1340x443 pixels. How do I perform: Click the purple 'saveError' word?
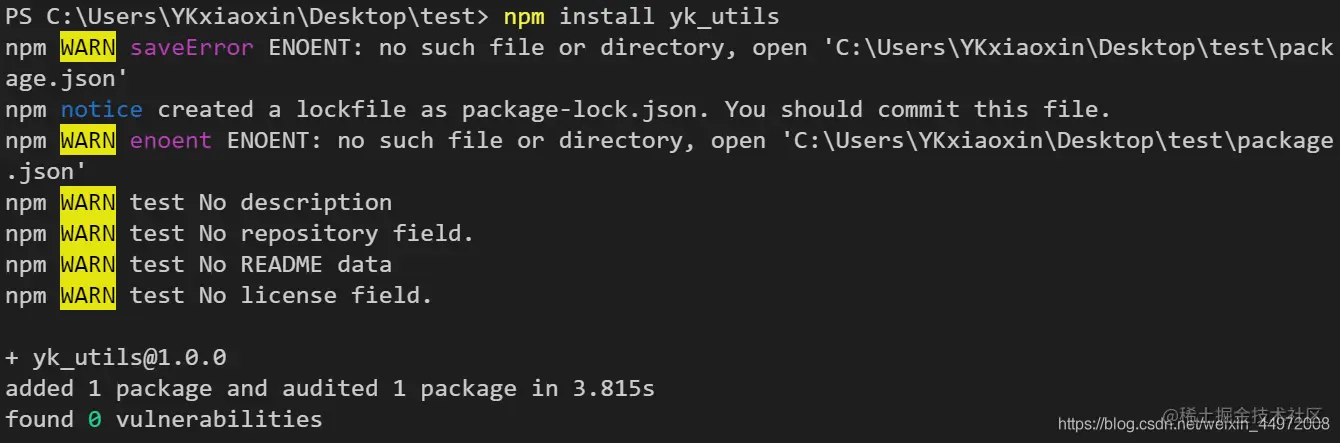click(x=192, y=48)
